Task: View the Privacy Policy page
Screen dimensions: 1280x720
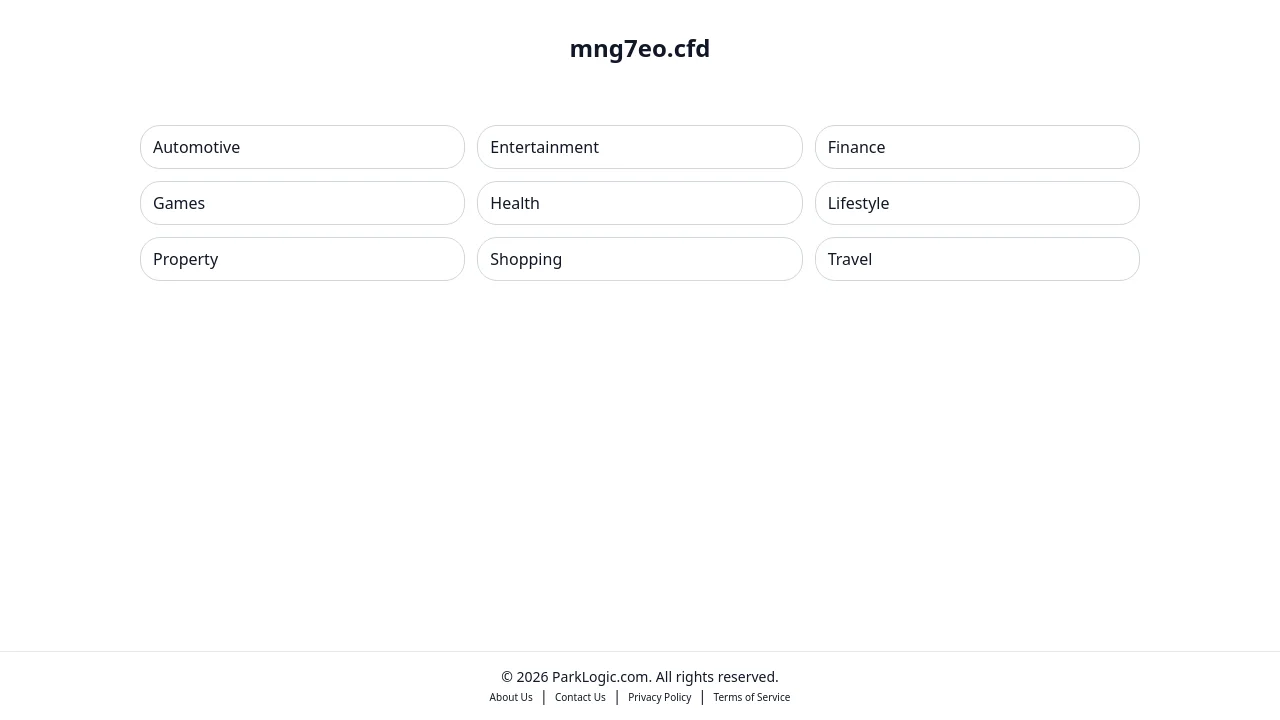Action: (x=660, y=697)
